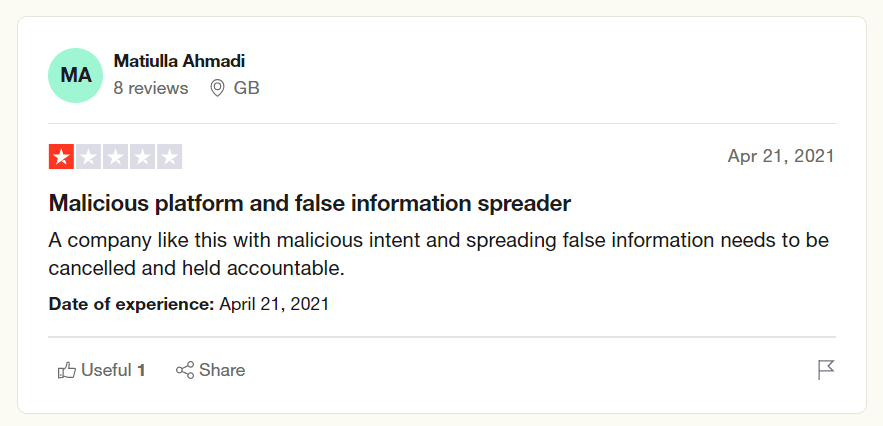This screenshot has width=883, height=426.
Task: Click the second grey star
Action: point(88,157)
